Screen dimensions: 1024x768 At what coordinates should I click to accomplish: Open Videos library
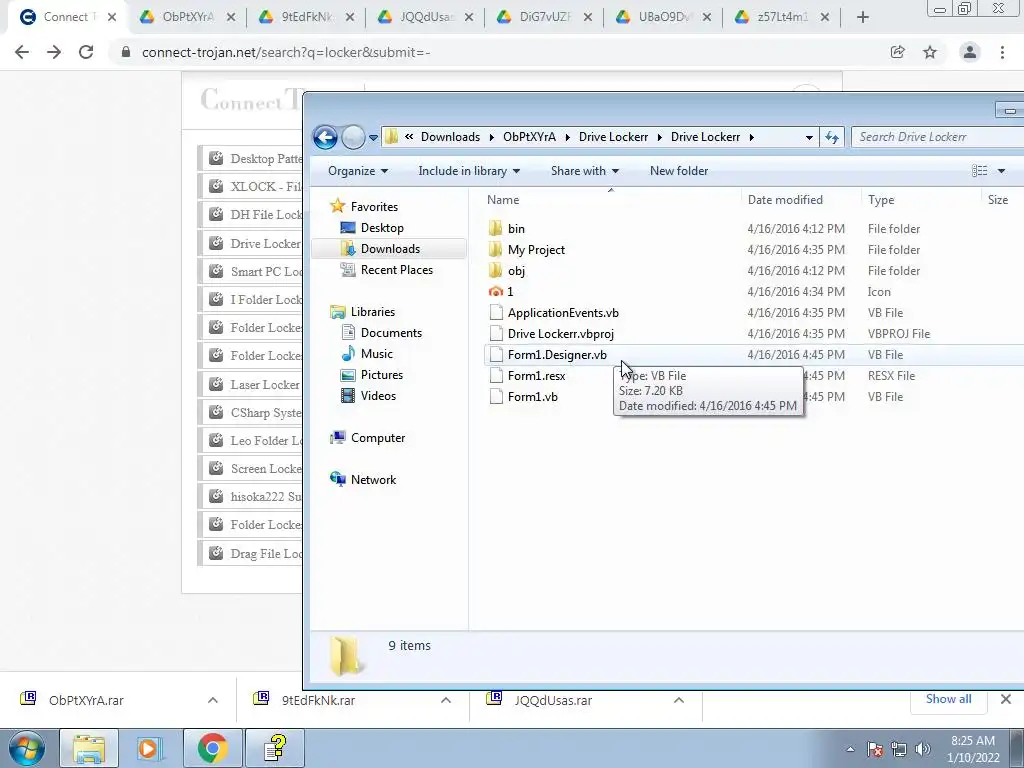(378, 395)
